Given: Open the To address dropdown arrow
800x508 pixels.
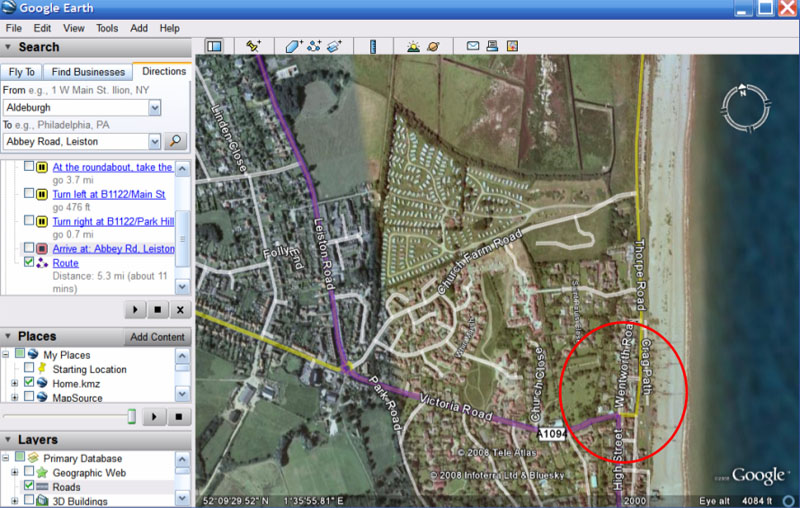Looking at the screenshot, I should click(x=155, y=141).
